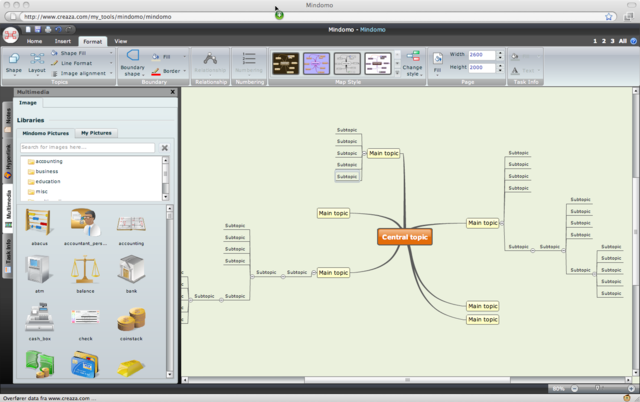Click the Save floppy disk icon
This screenshot has height=402, width=640.
pos(38,29)
